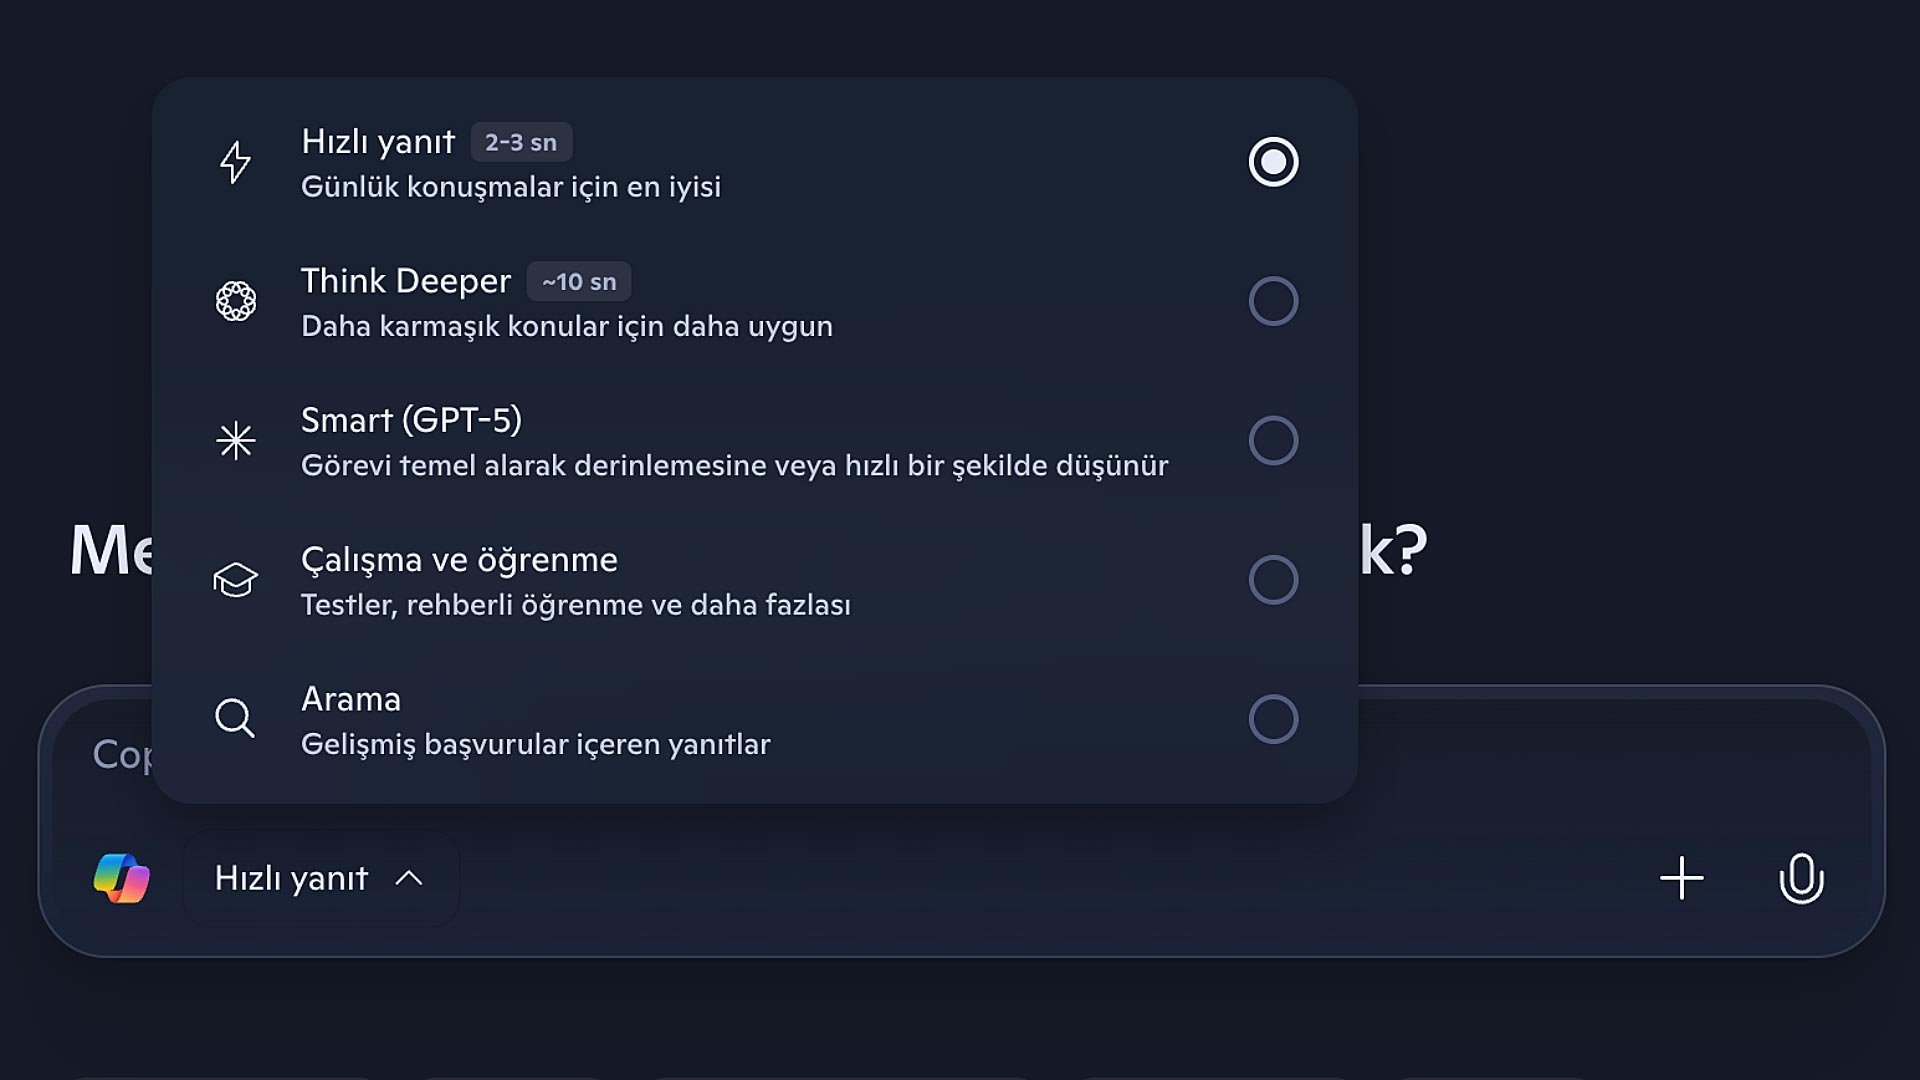Choose the Think Deeper menu title
The image size is (1920, 1080).
tap(405, 281)
